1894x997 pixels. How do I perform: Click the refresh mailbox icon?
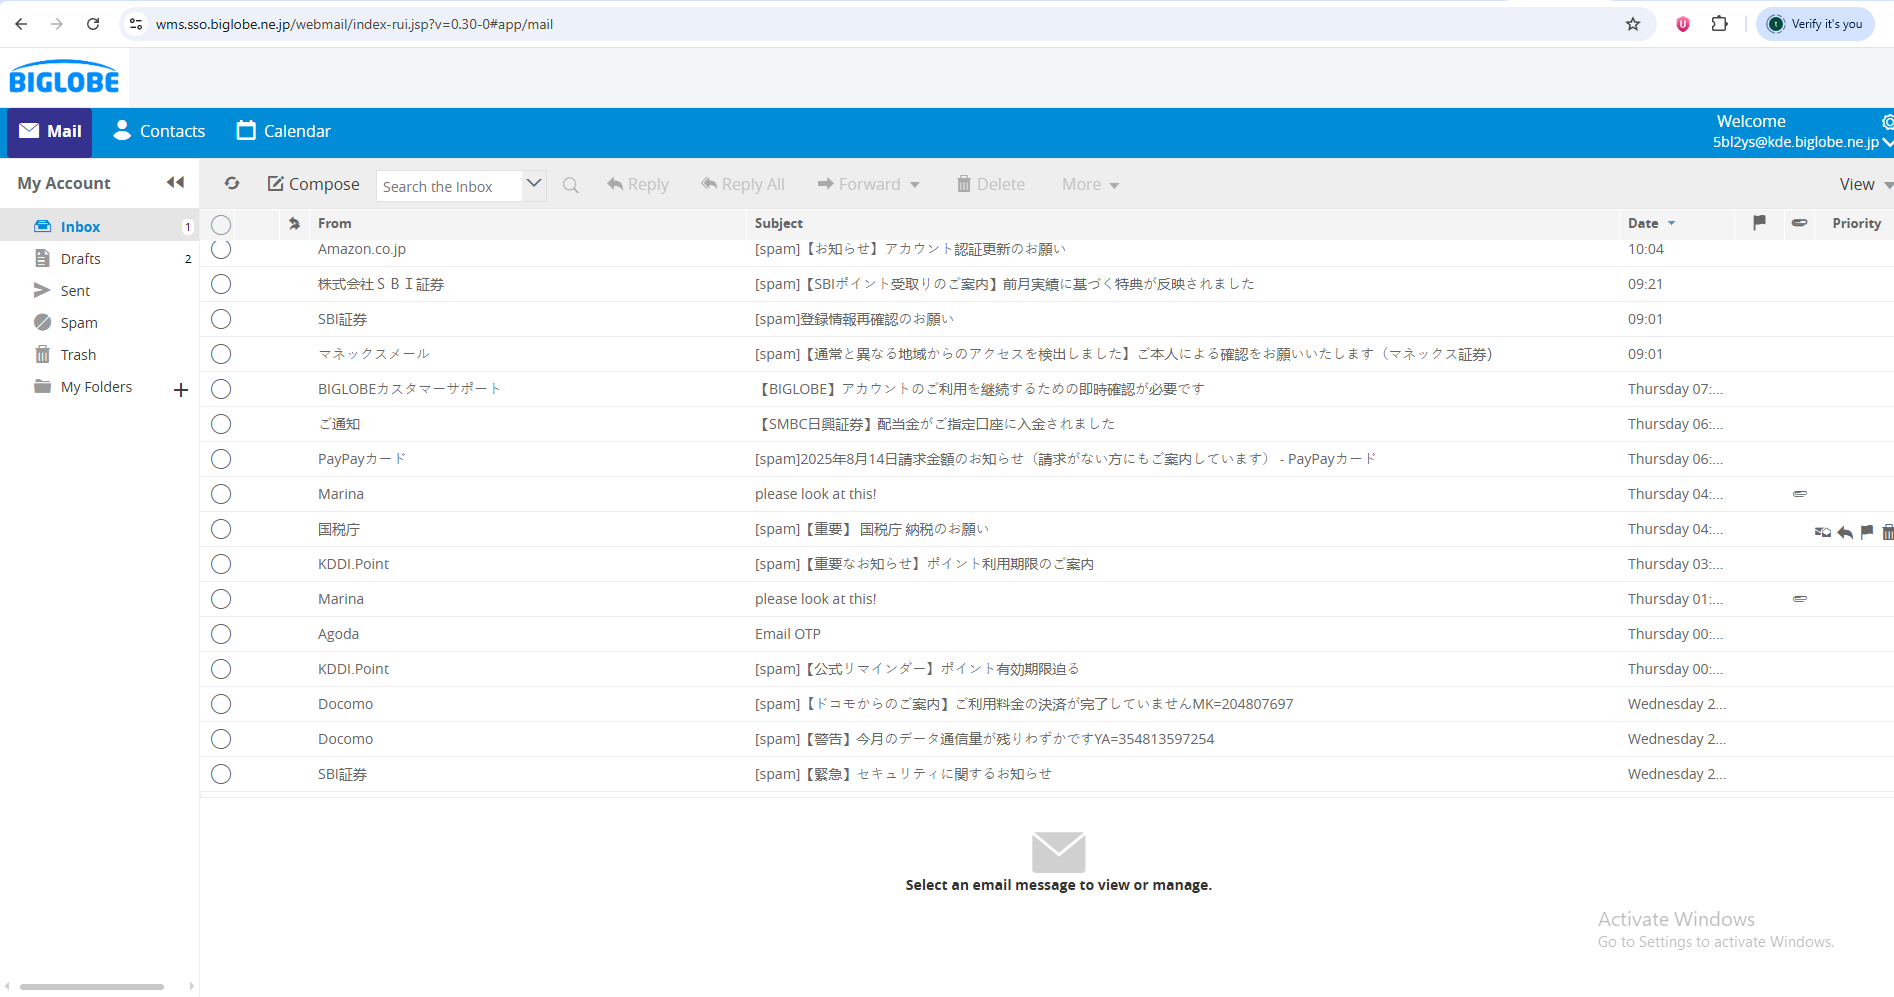[x=232, y=184]
